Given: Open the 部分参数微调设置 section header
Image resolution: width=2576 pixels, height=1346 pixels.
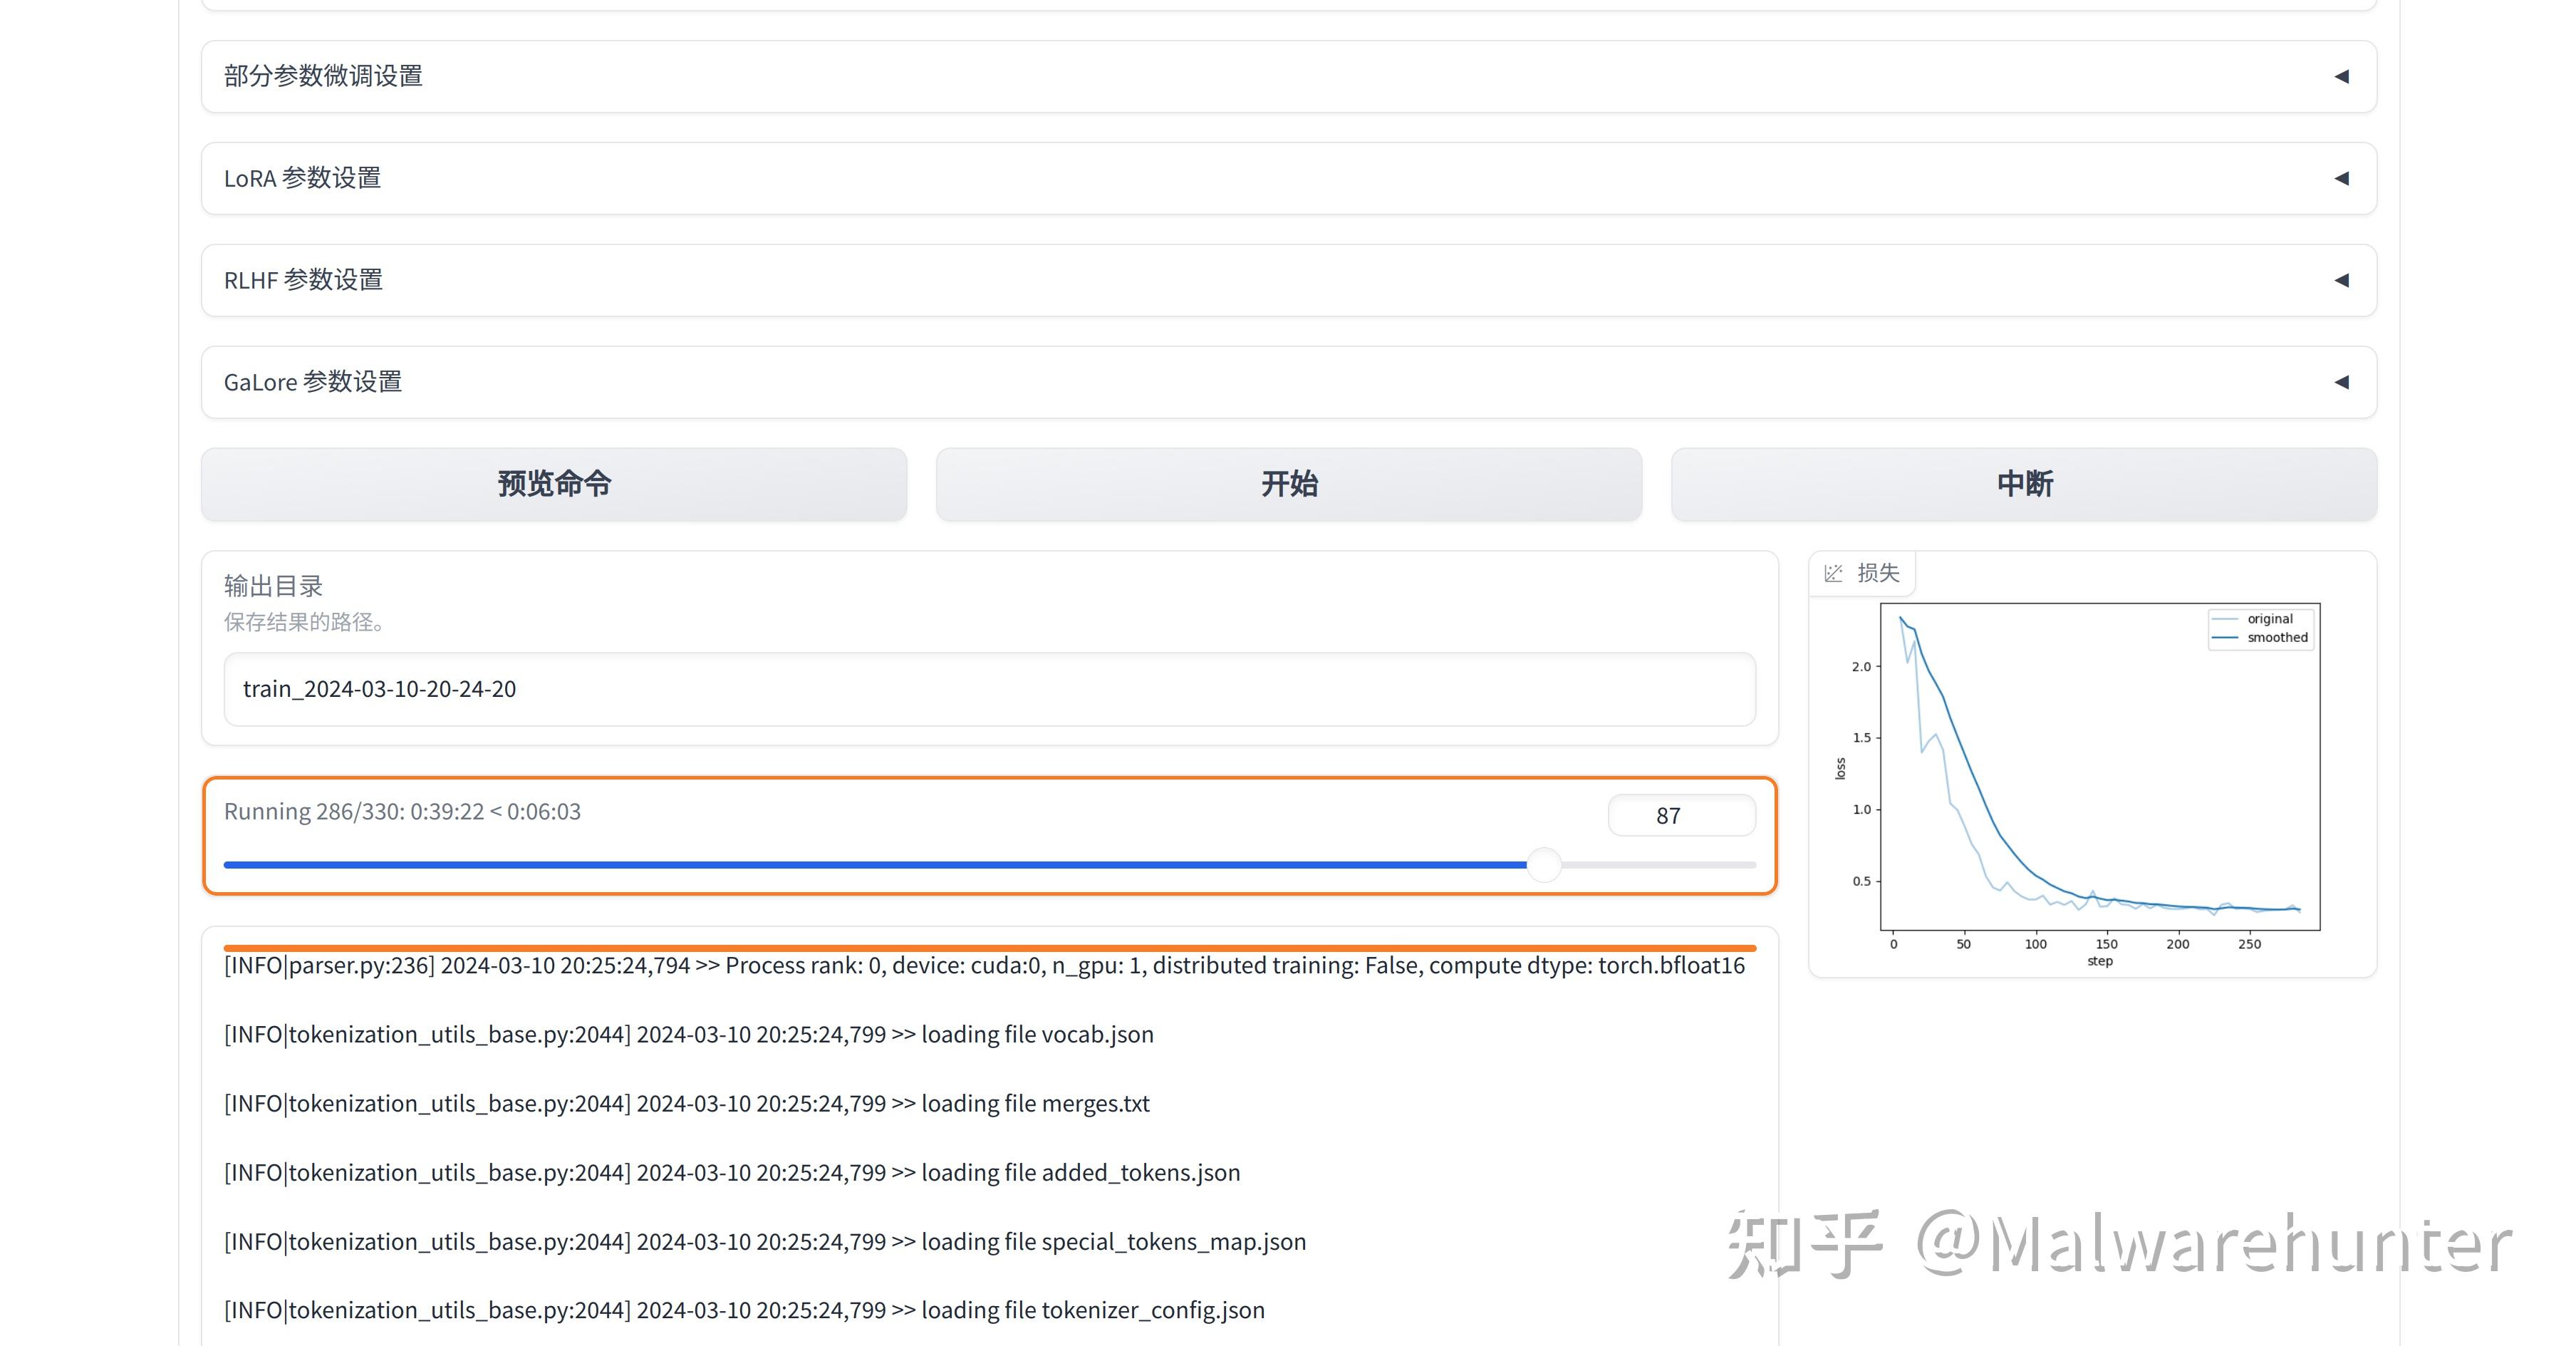Looking at the screenshot, I should pyautogui.click(x=1289, y=76).
